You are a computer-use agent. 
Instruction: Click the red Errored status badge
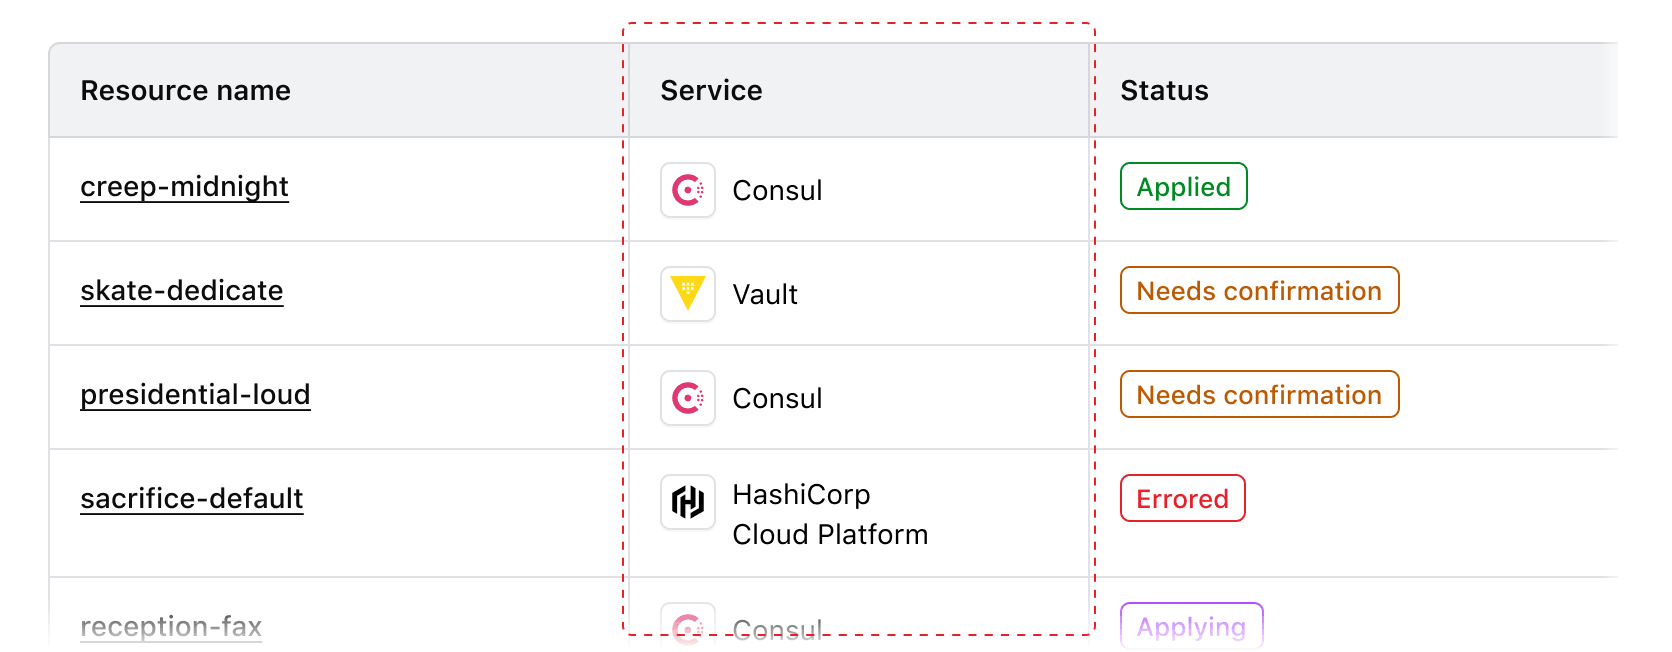click(x=1183, y=499)
